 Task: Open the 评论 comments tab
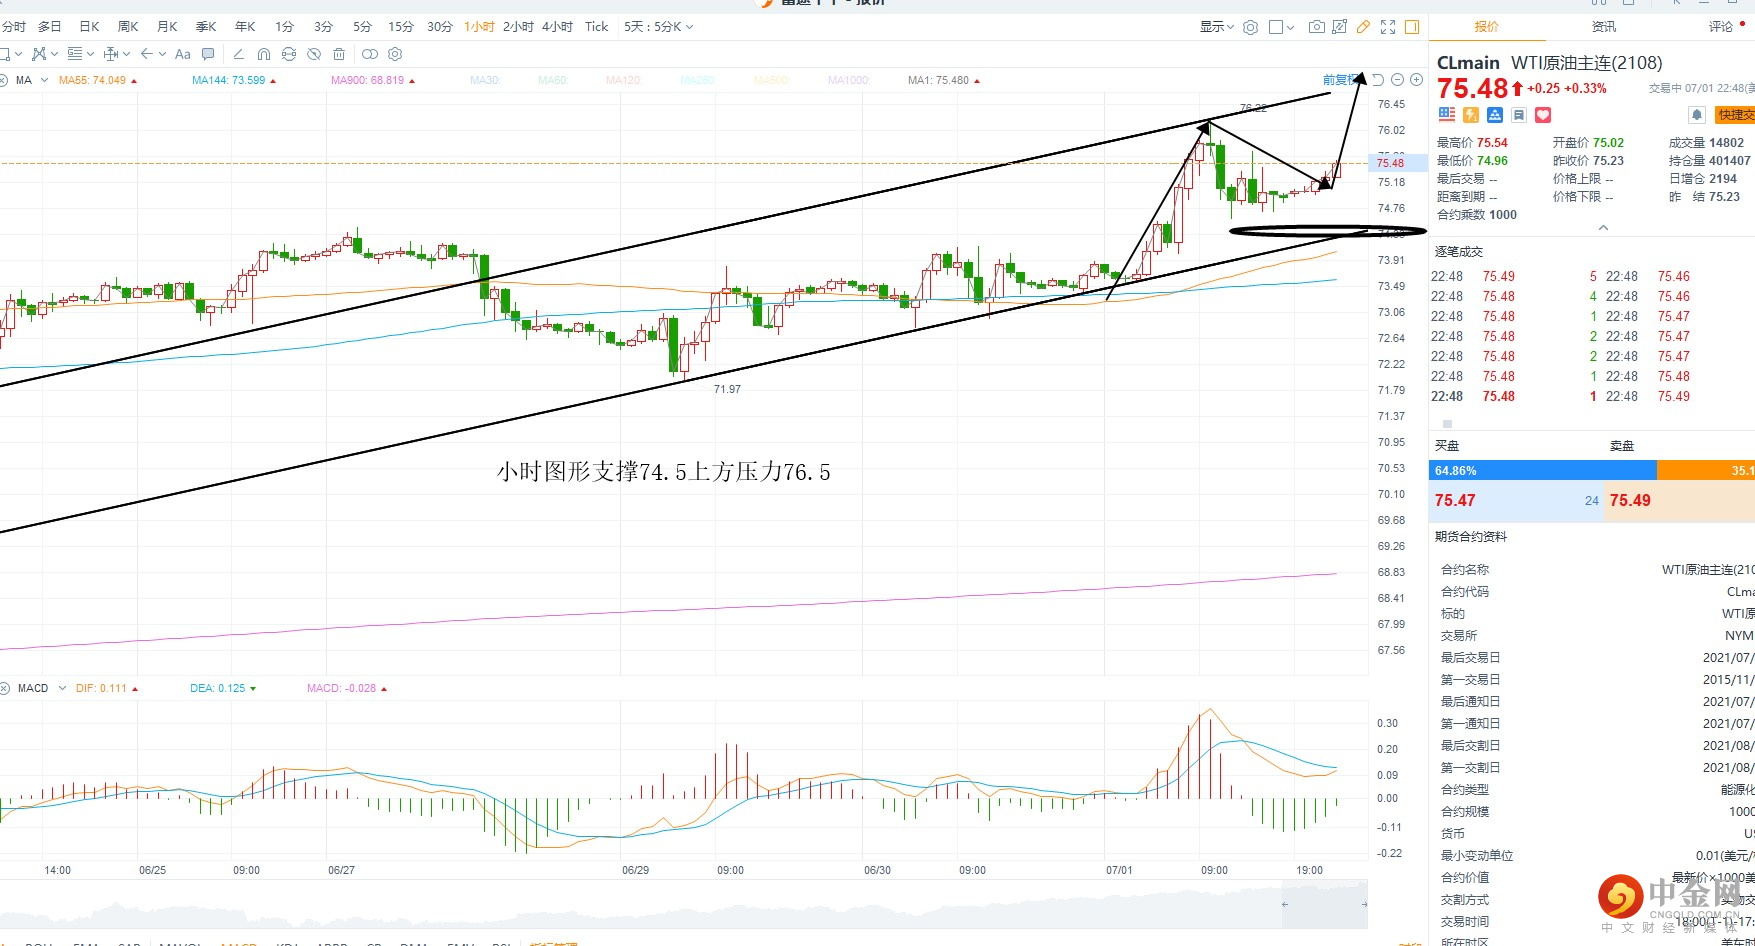click(1721, 27)
